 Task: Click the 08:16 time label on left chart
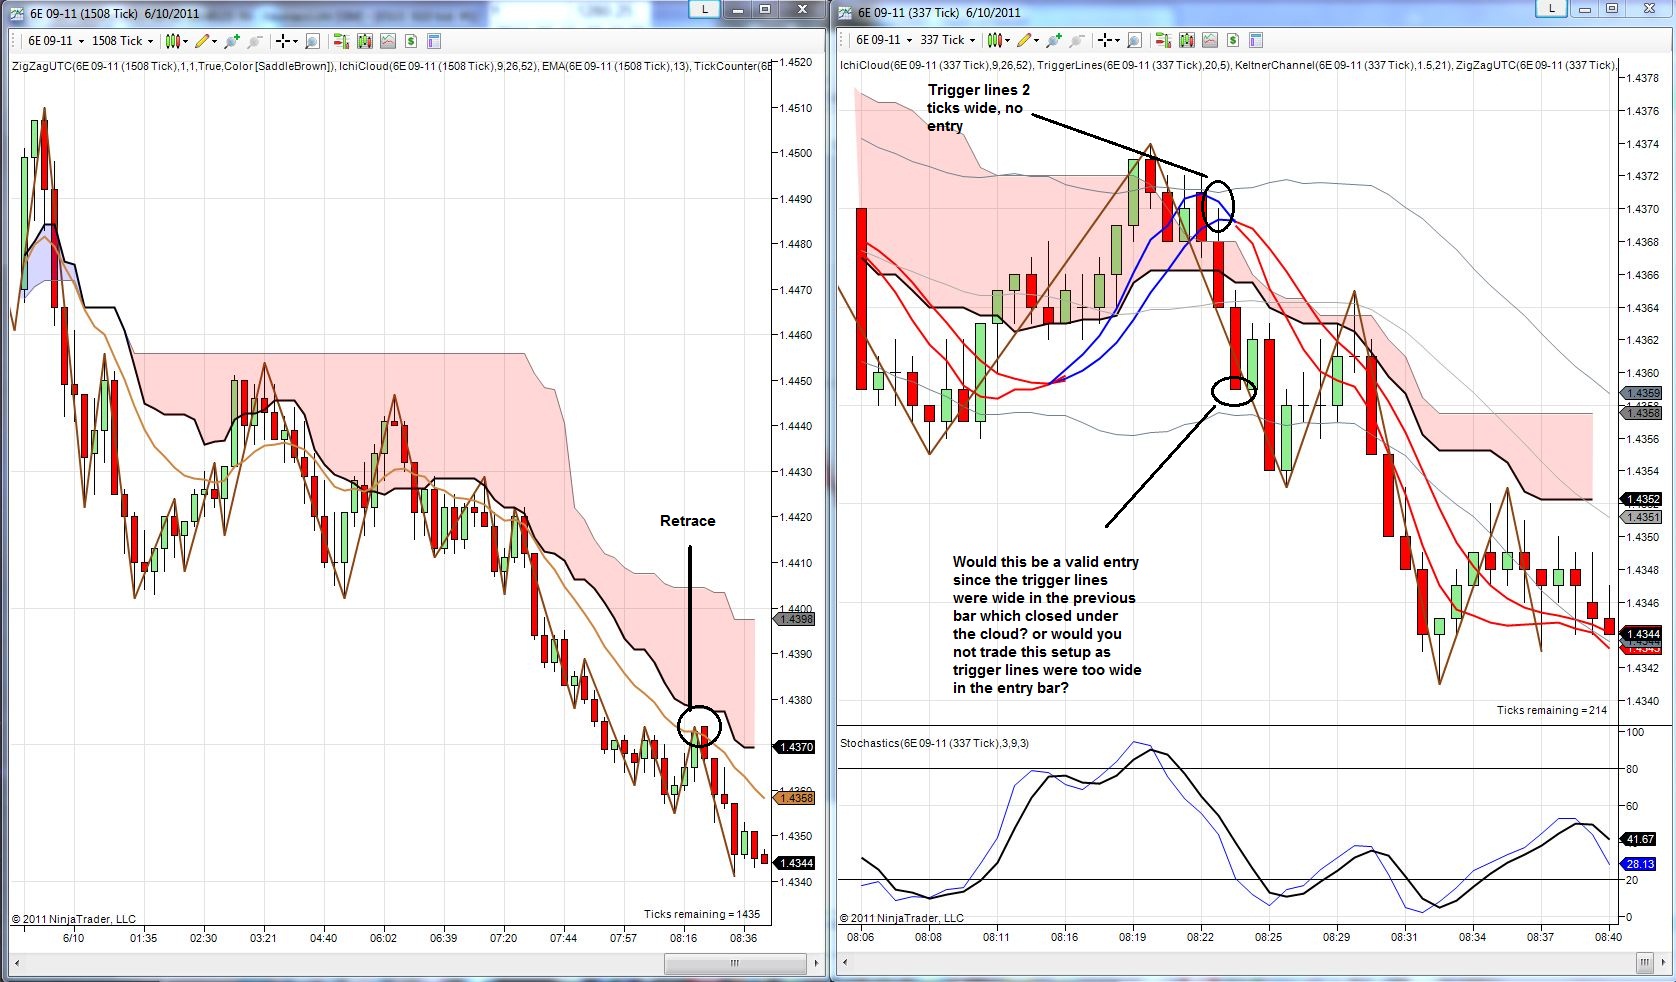[x=683, y=938]
